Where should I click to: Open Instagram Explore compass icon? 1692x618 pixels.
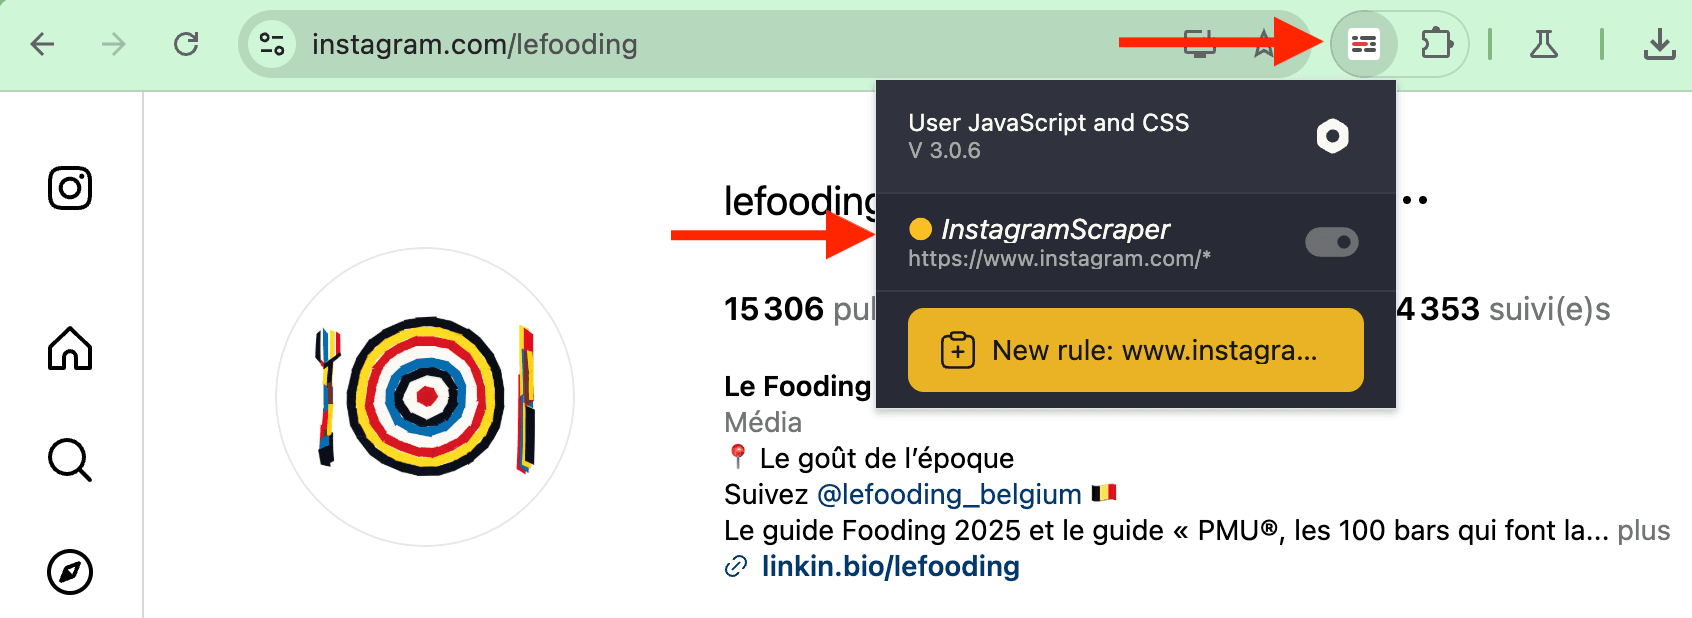(70, 572)
